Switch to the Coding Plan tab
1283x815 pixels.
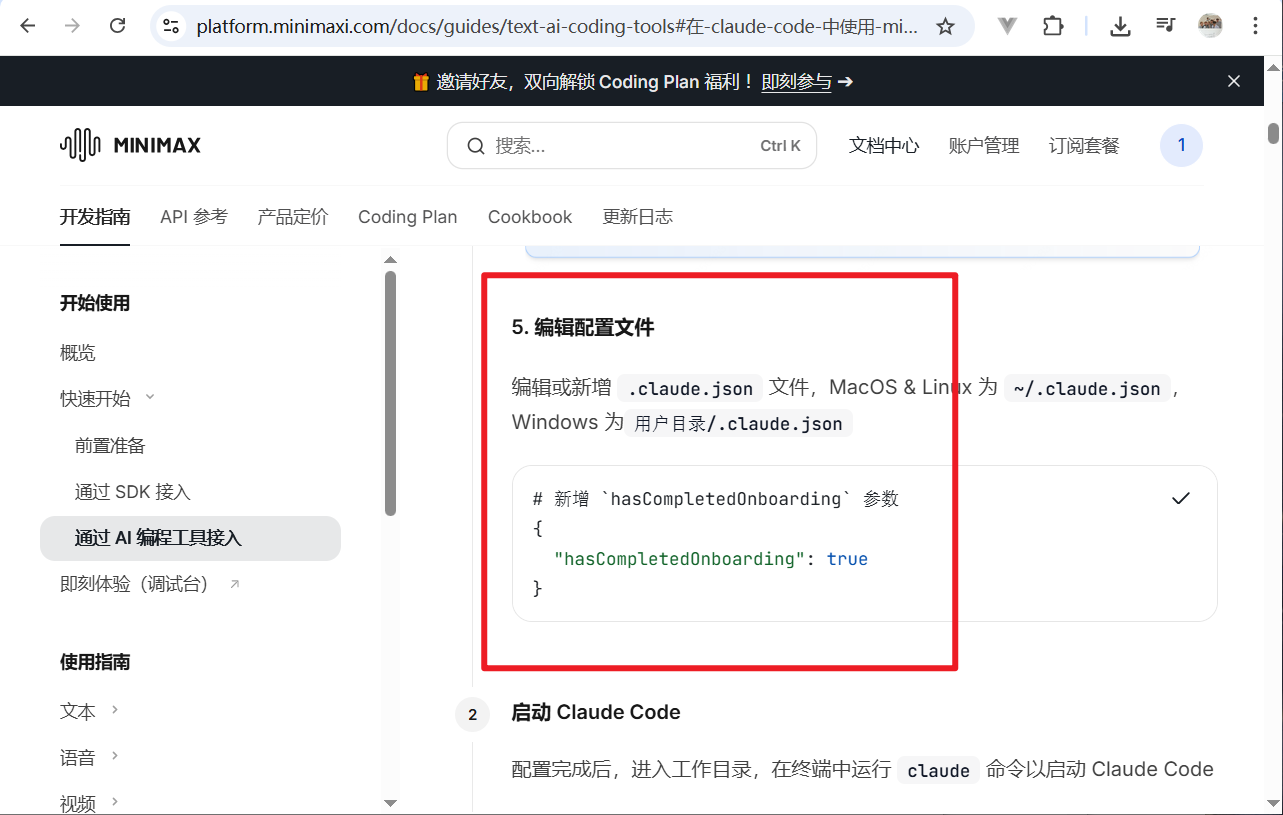click(x=408, y=217)
